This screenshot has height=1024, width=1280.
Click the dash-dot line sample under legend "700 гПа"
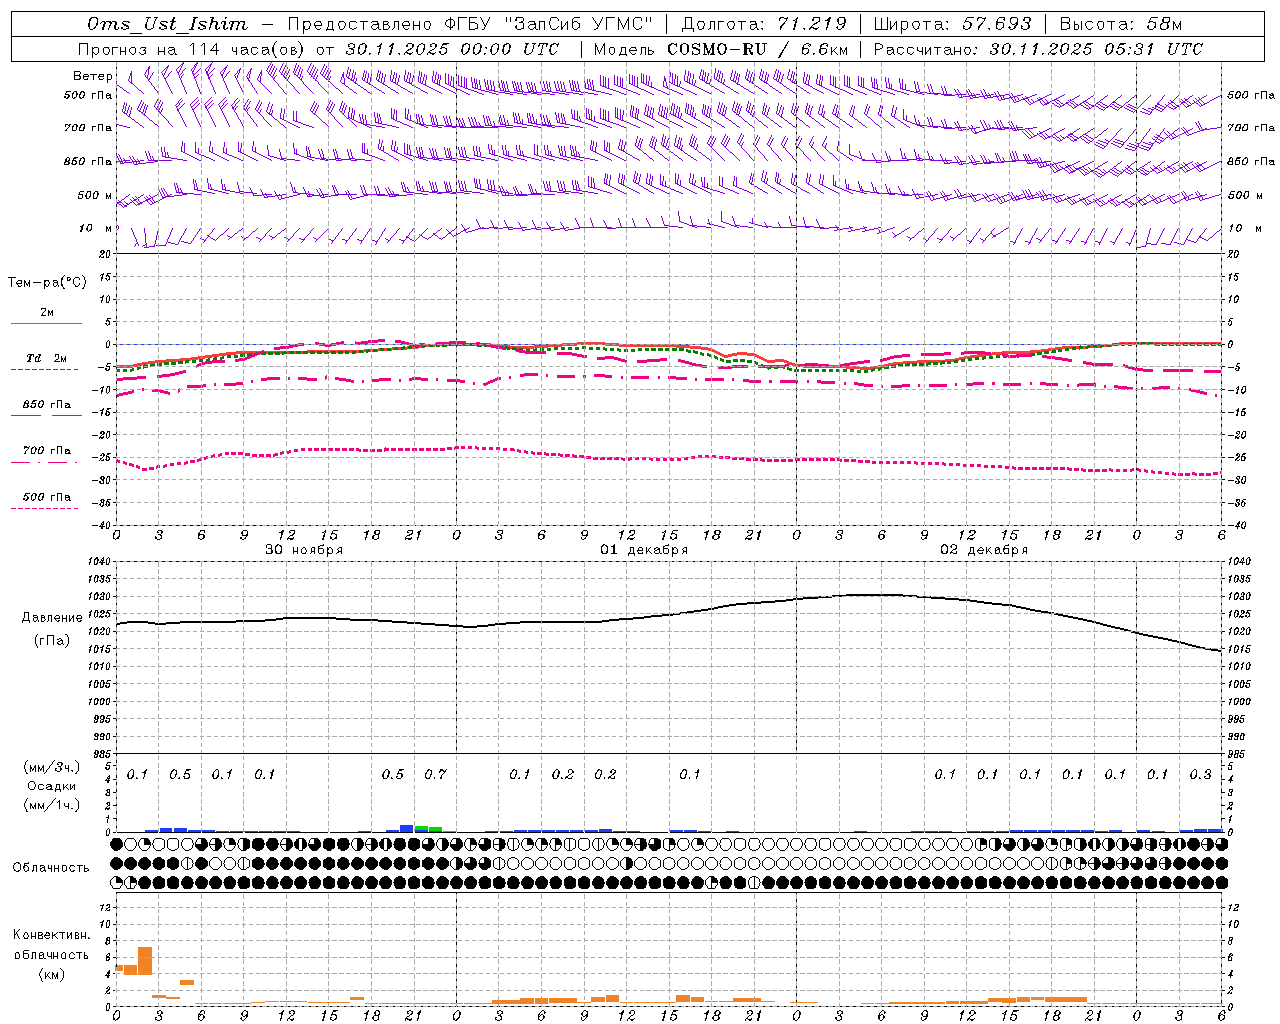click(x=44, y=462)
